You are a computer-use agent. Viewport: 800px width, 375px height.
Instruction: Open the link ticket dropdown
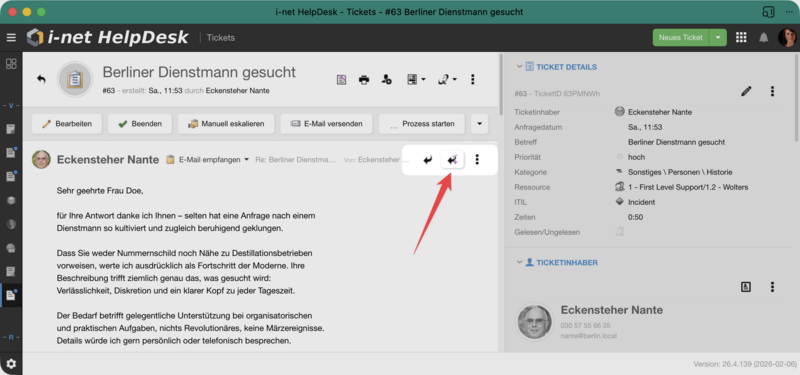(446, 80)
